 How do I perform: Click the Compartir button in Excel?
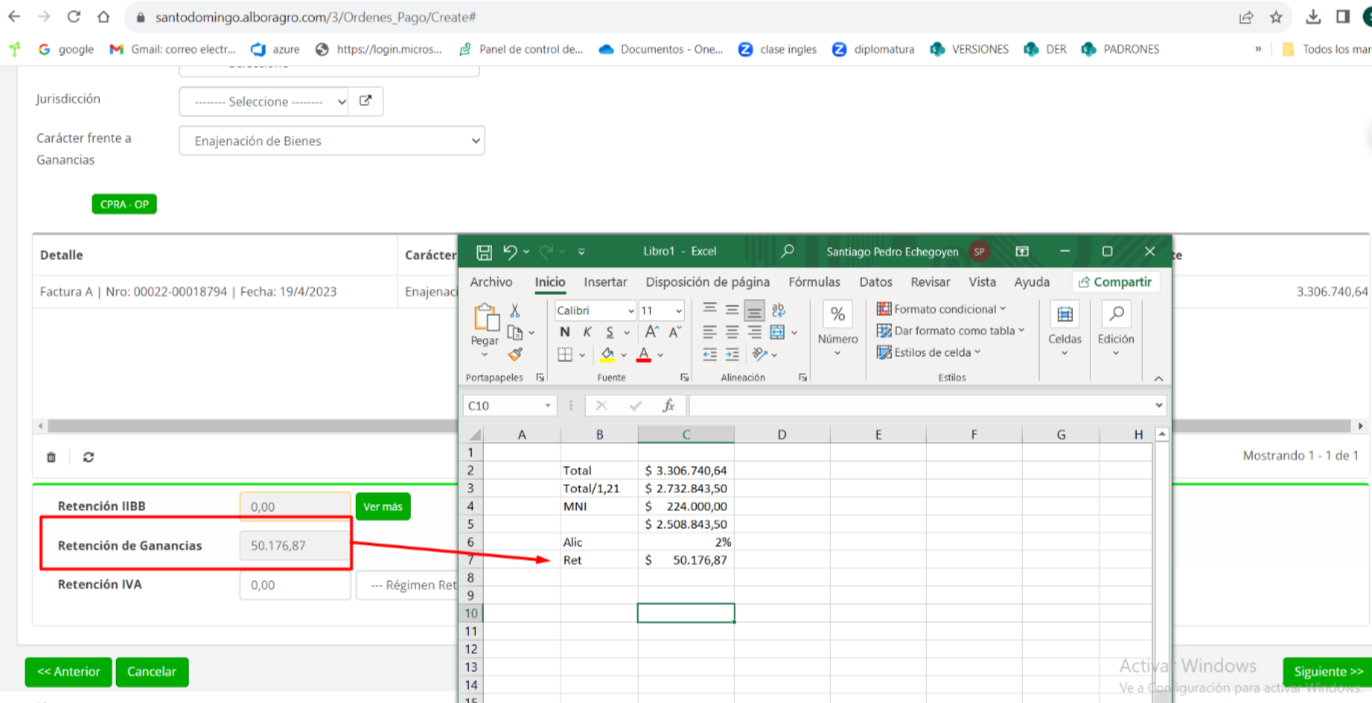[1116, 282]
